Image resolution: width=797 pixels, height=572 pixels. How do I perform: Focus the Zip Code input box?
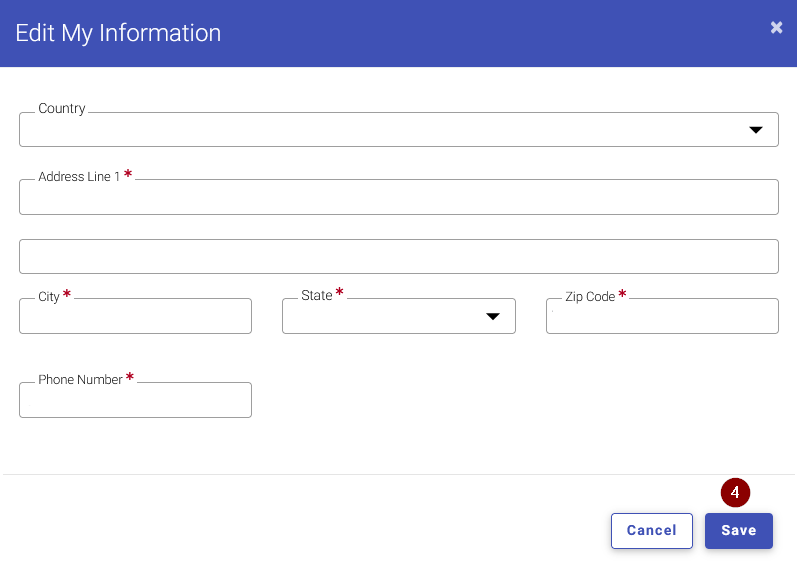point(662,316)
